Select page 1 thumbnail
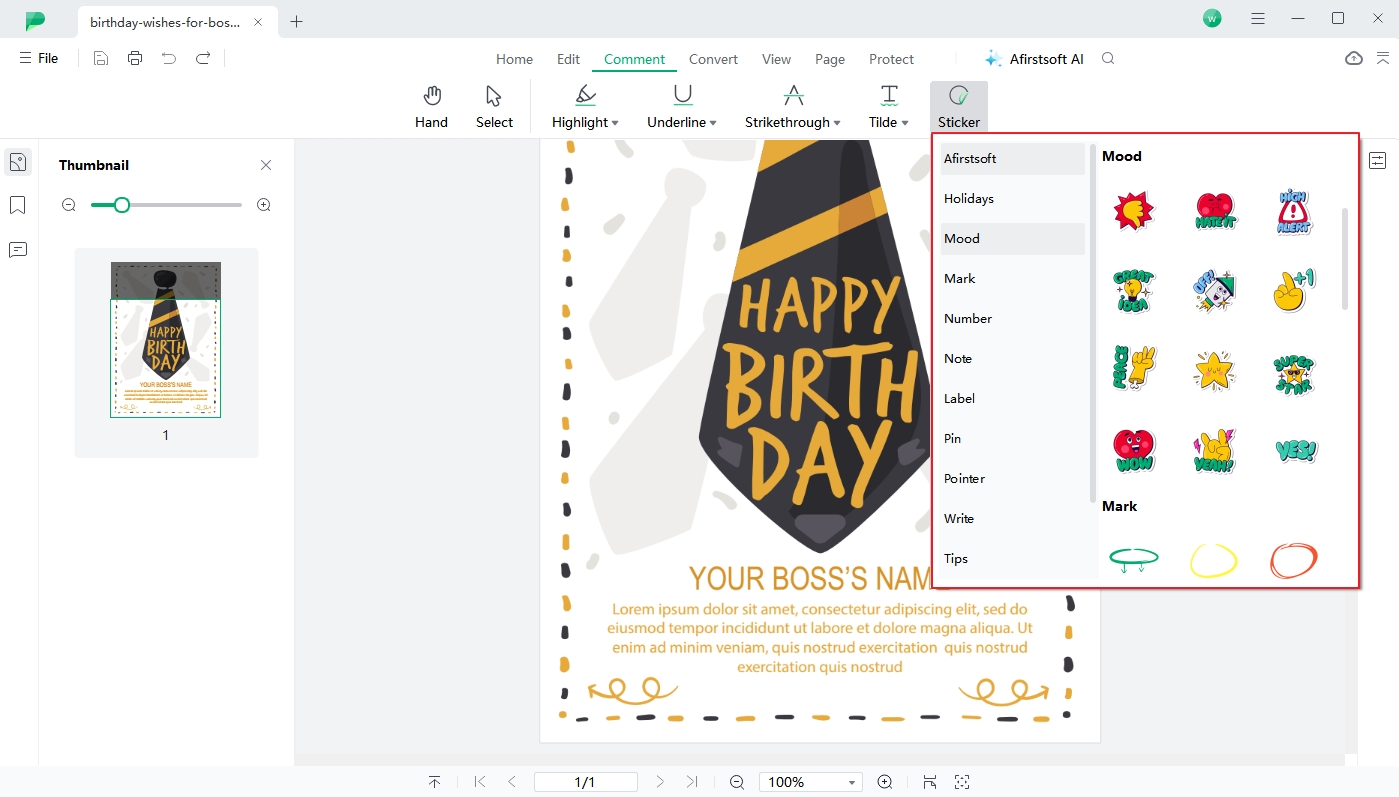Screen dimensions: 1399x797 point(166,340)
